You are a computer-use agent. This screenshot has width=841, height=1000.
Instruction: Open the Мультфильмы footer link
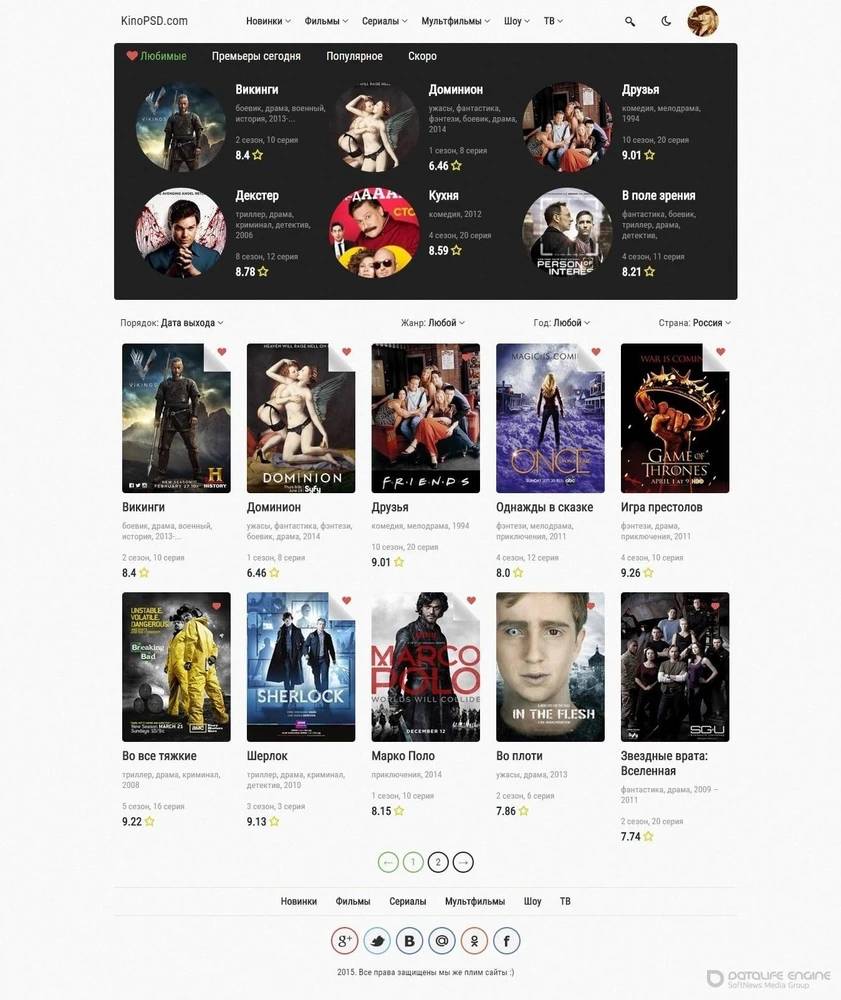475,901
